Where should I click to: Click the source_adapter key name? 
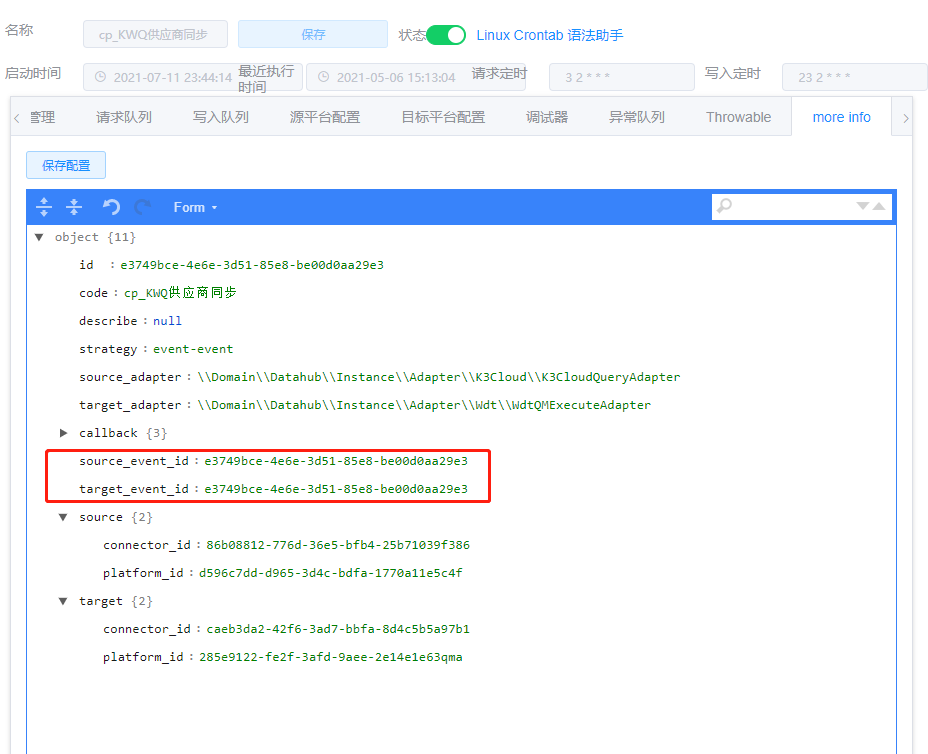point(130,377)
